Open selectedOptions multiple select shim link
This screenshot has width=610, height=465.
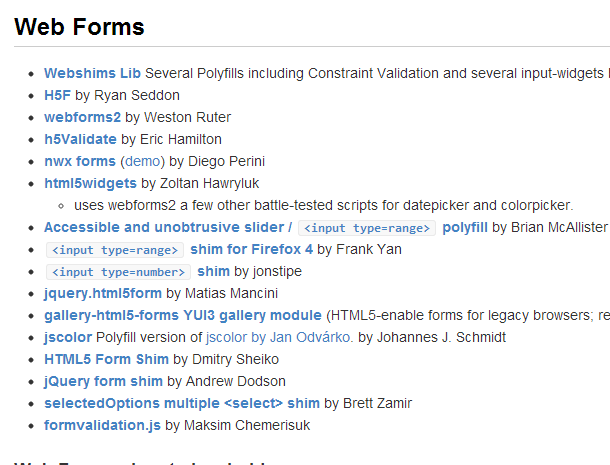(182, 403)
